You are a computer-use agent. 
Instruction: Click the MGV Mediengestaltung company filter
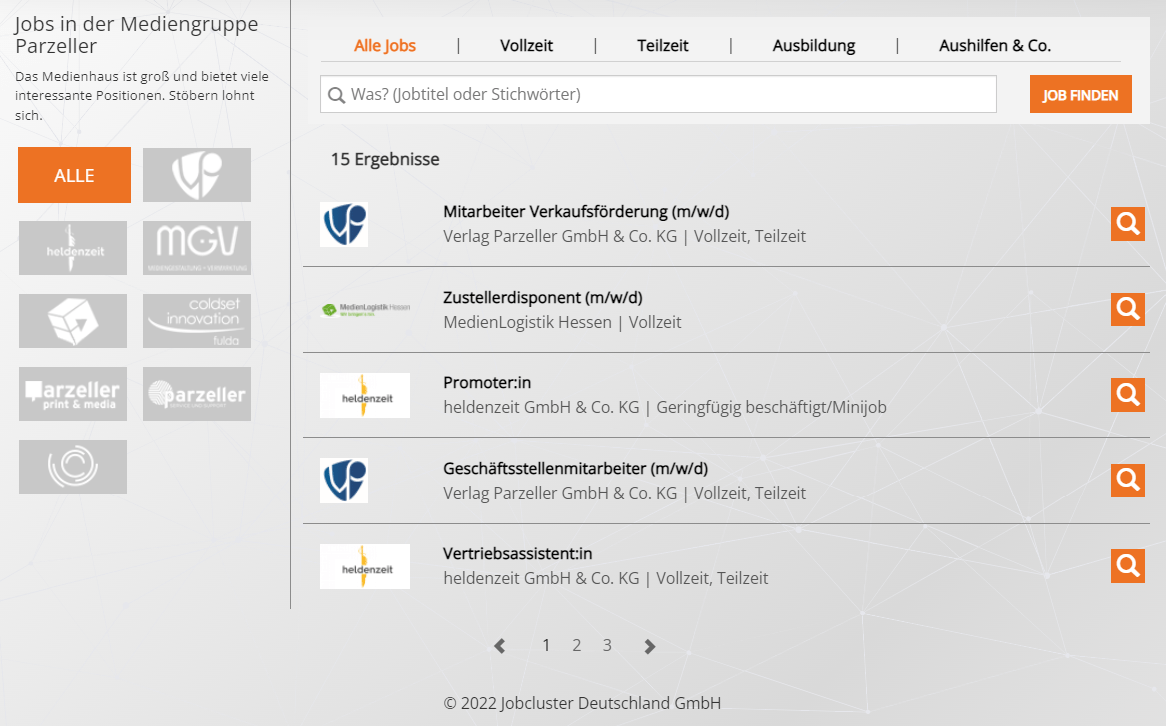[x=196, y=247]
